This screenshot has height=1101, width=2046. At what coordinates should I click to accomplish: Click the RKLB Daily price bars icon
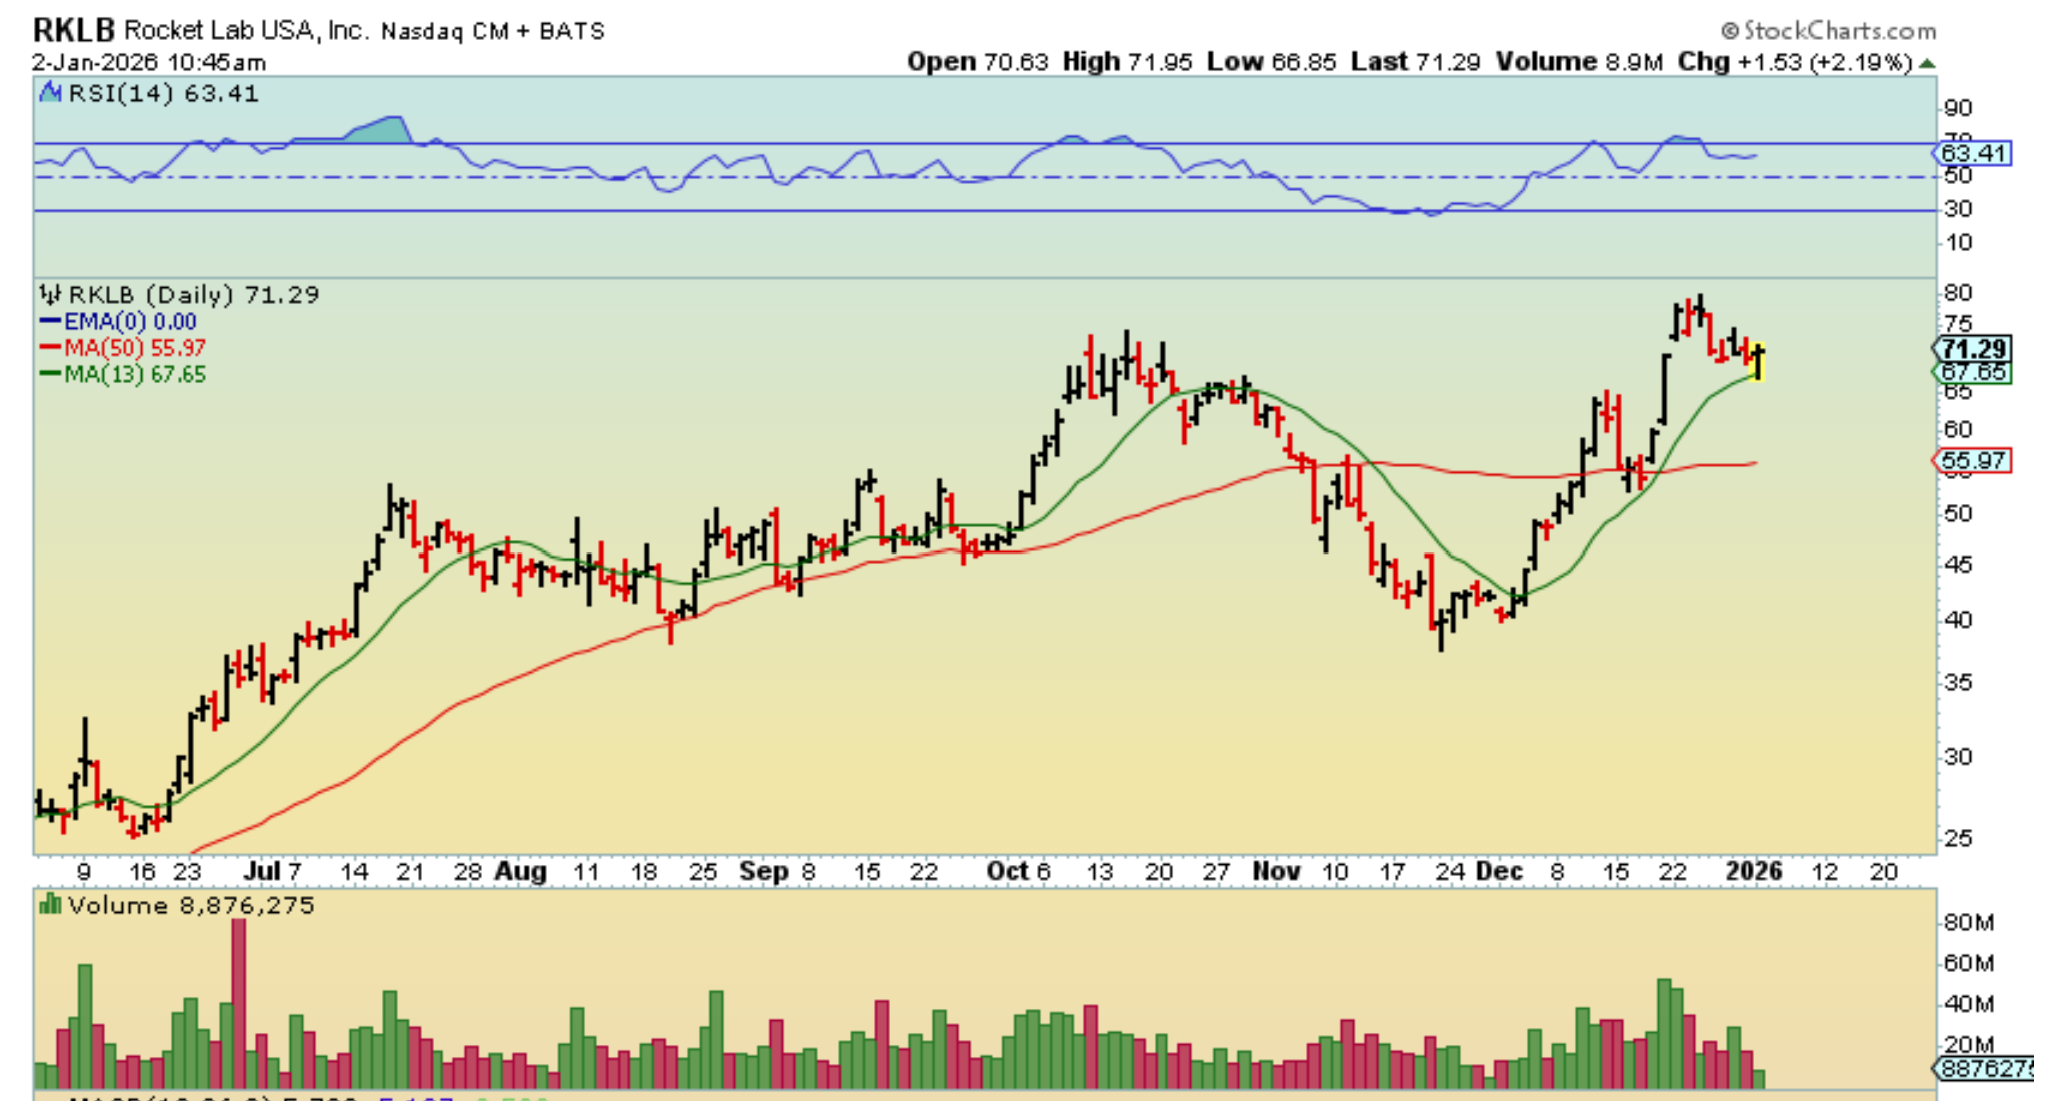click(x=50, y=294)
